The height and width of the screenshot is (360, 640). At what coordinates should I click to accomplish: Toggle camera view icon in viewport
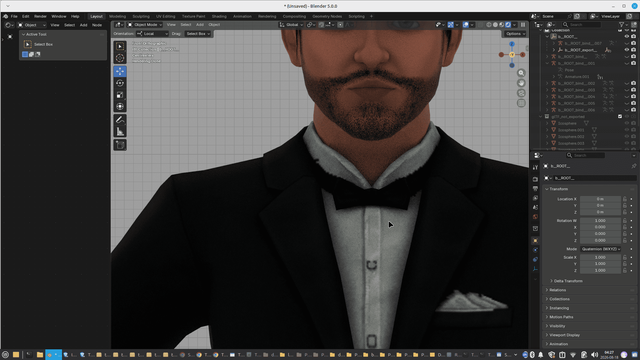tap(521, 93)
